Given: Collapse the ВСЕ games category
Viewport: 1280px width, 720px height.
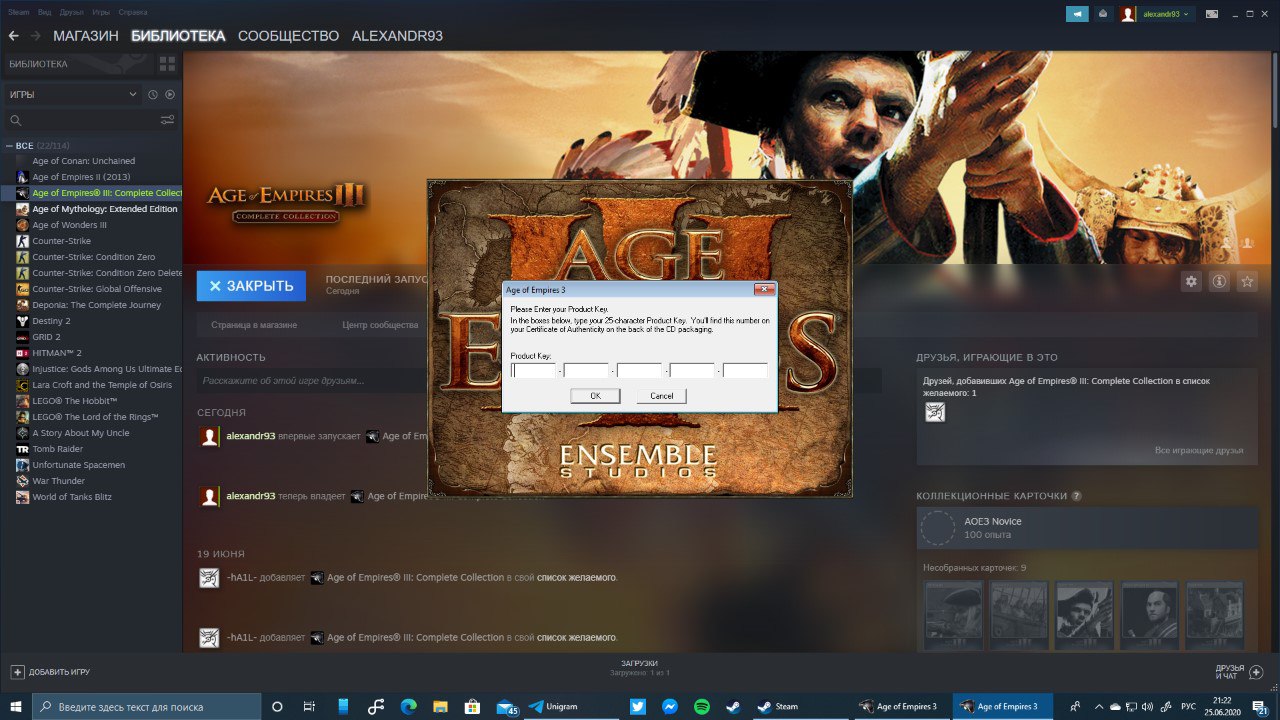Looking at the screenshot, I should pos(9,146).
